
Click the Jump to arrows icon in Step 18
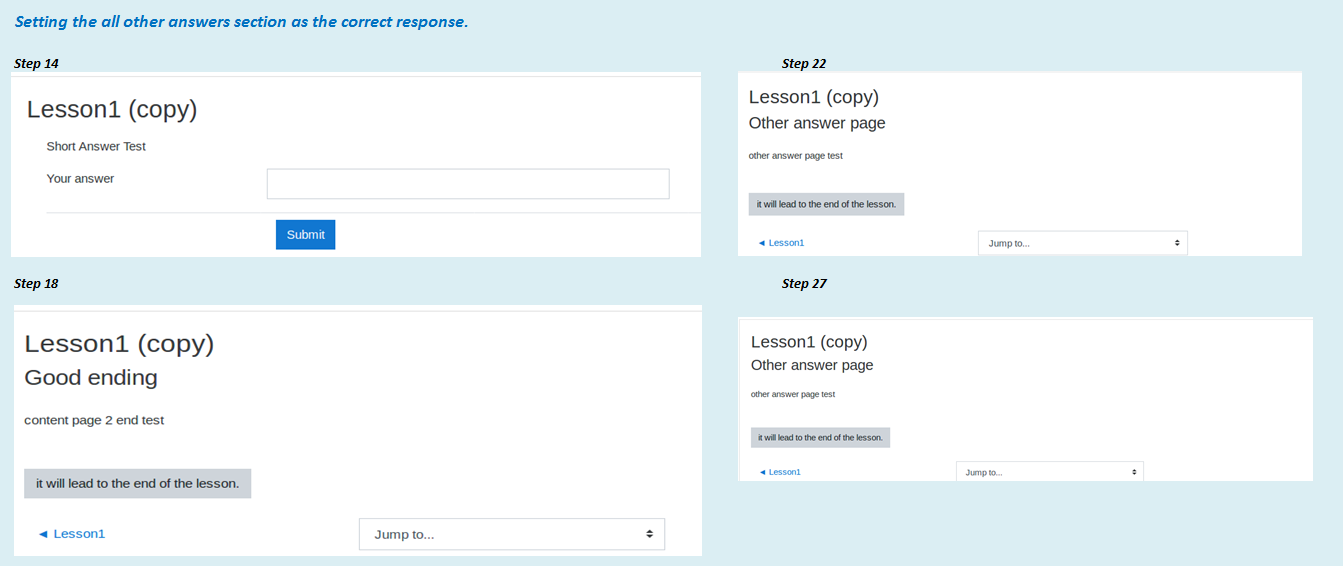click(649, 534)
